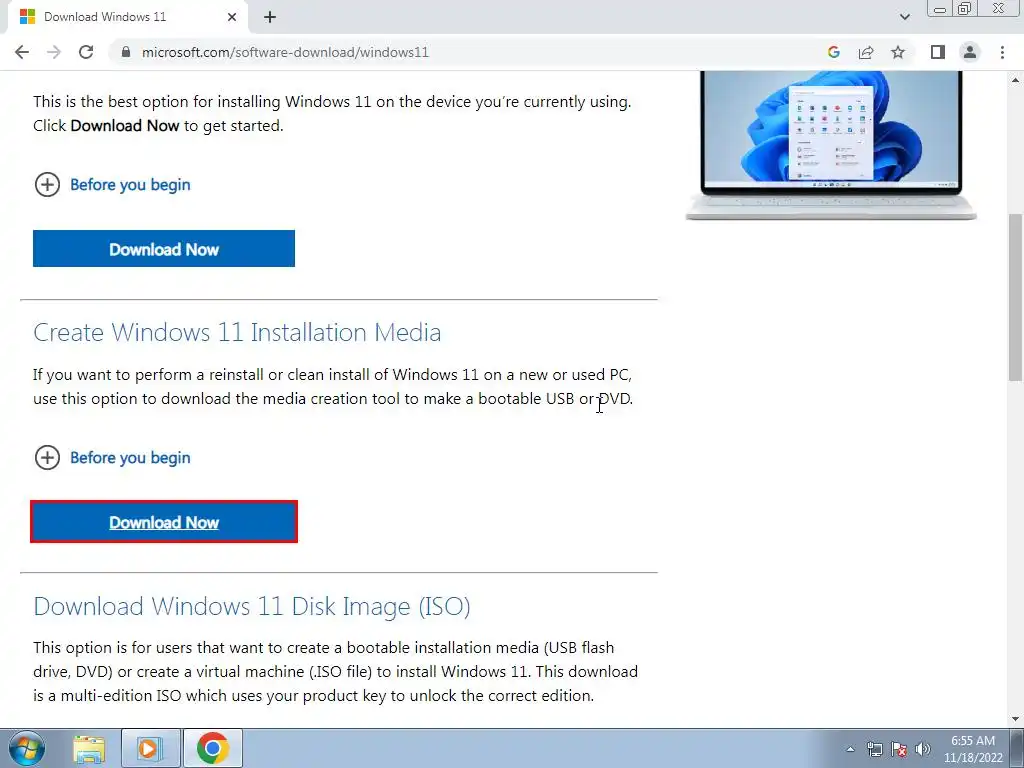Open the Google search icon in address bar

coord(833,52)
